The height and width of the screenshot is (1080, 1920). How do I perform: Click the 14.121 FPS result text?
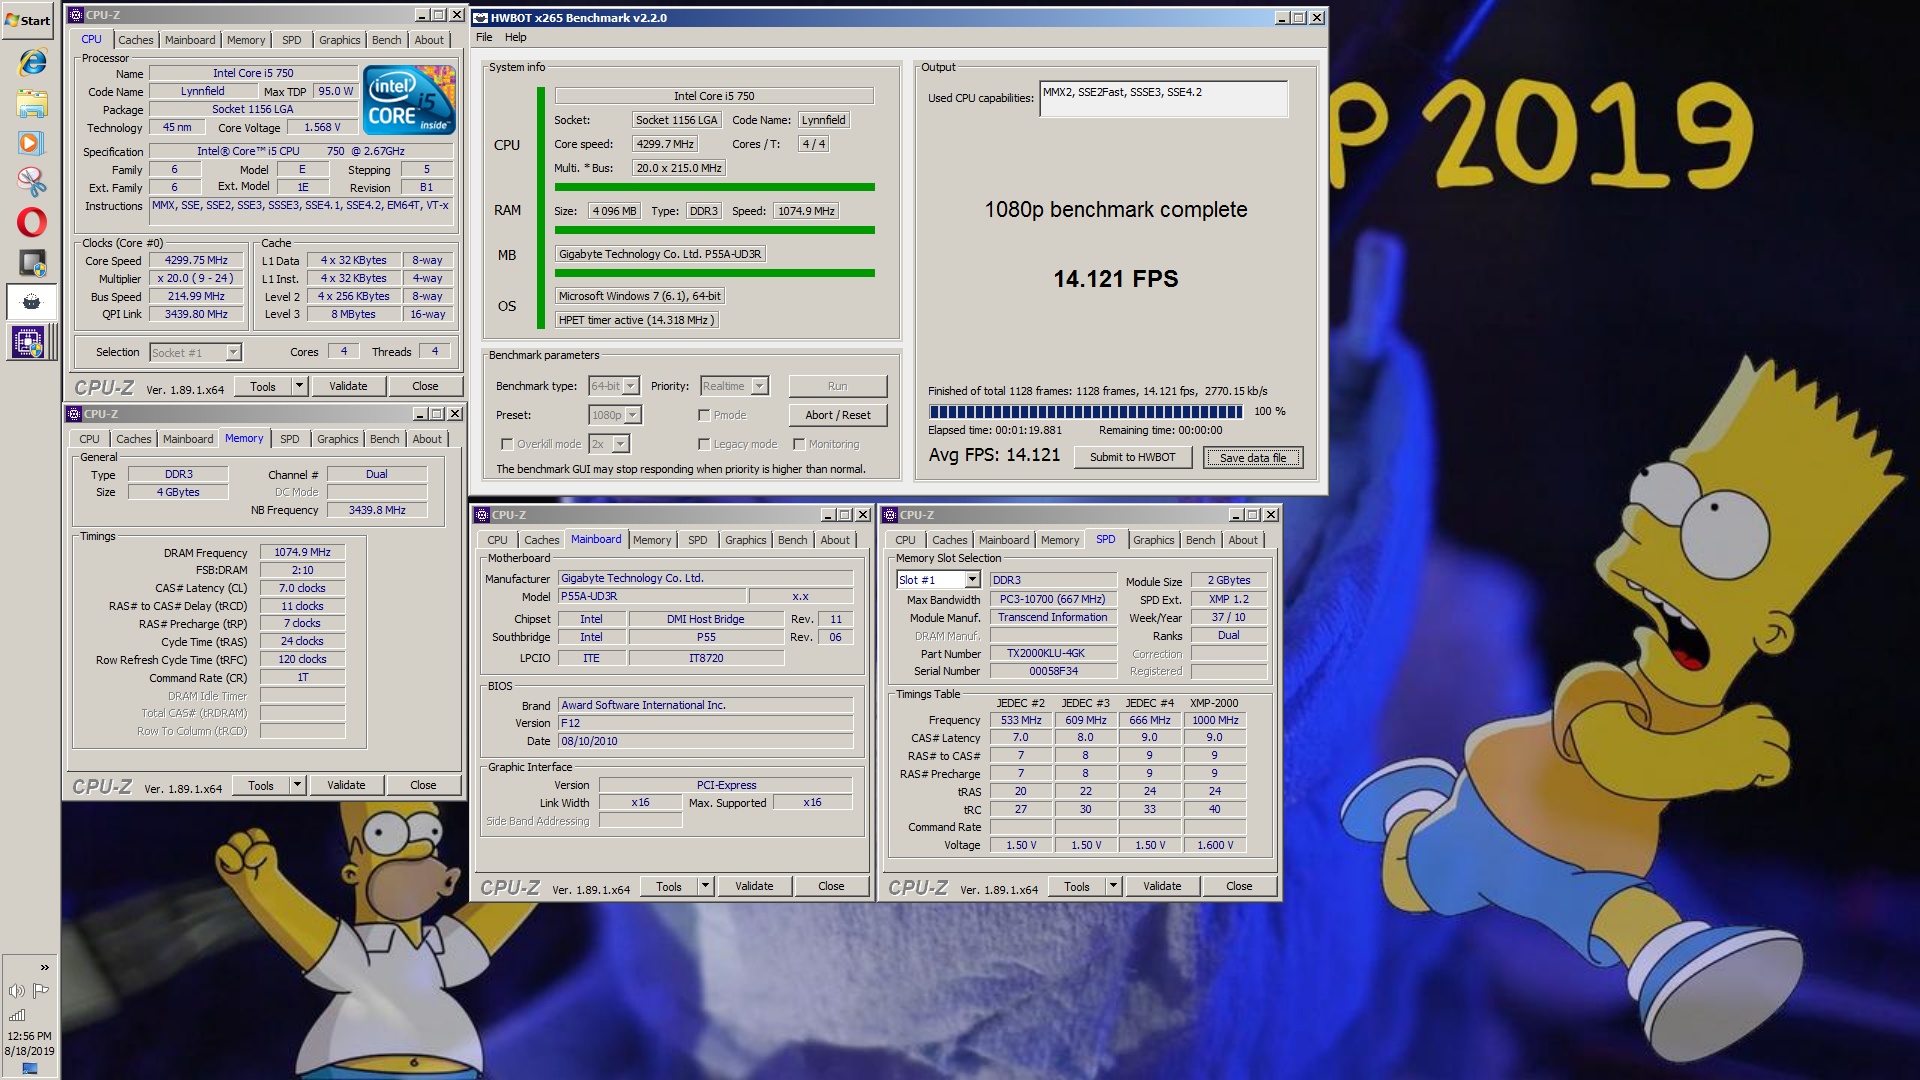pos(1116,279)
